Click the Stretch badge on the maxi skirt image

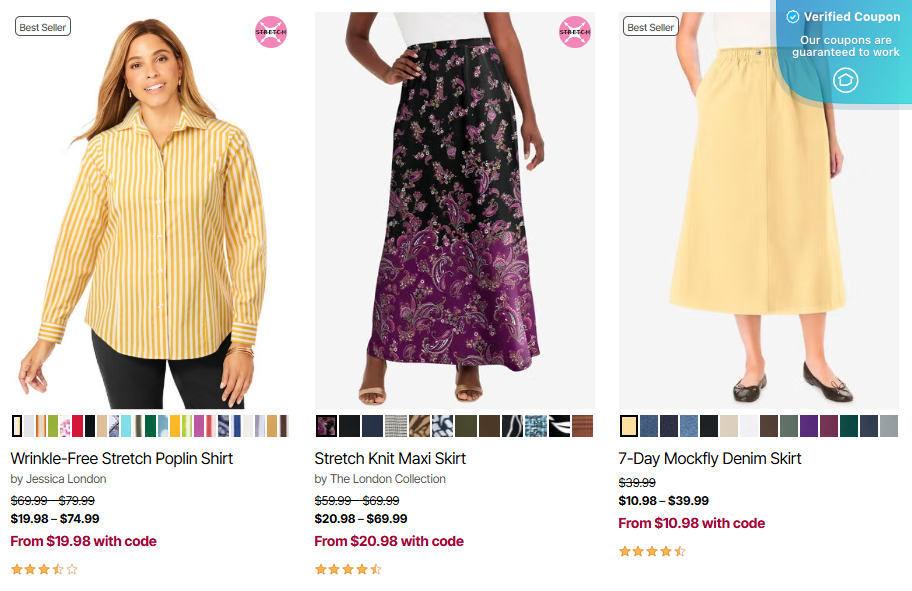pyautogui.click(x=575, y=32)
